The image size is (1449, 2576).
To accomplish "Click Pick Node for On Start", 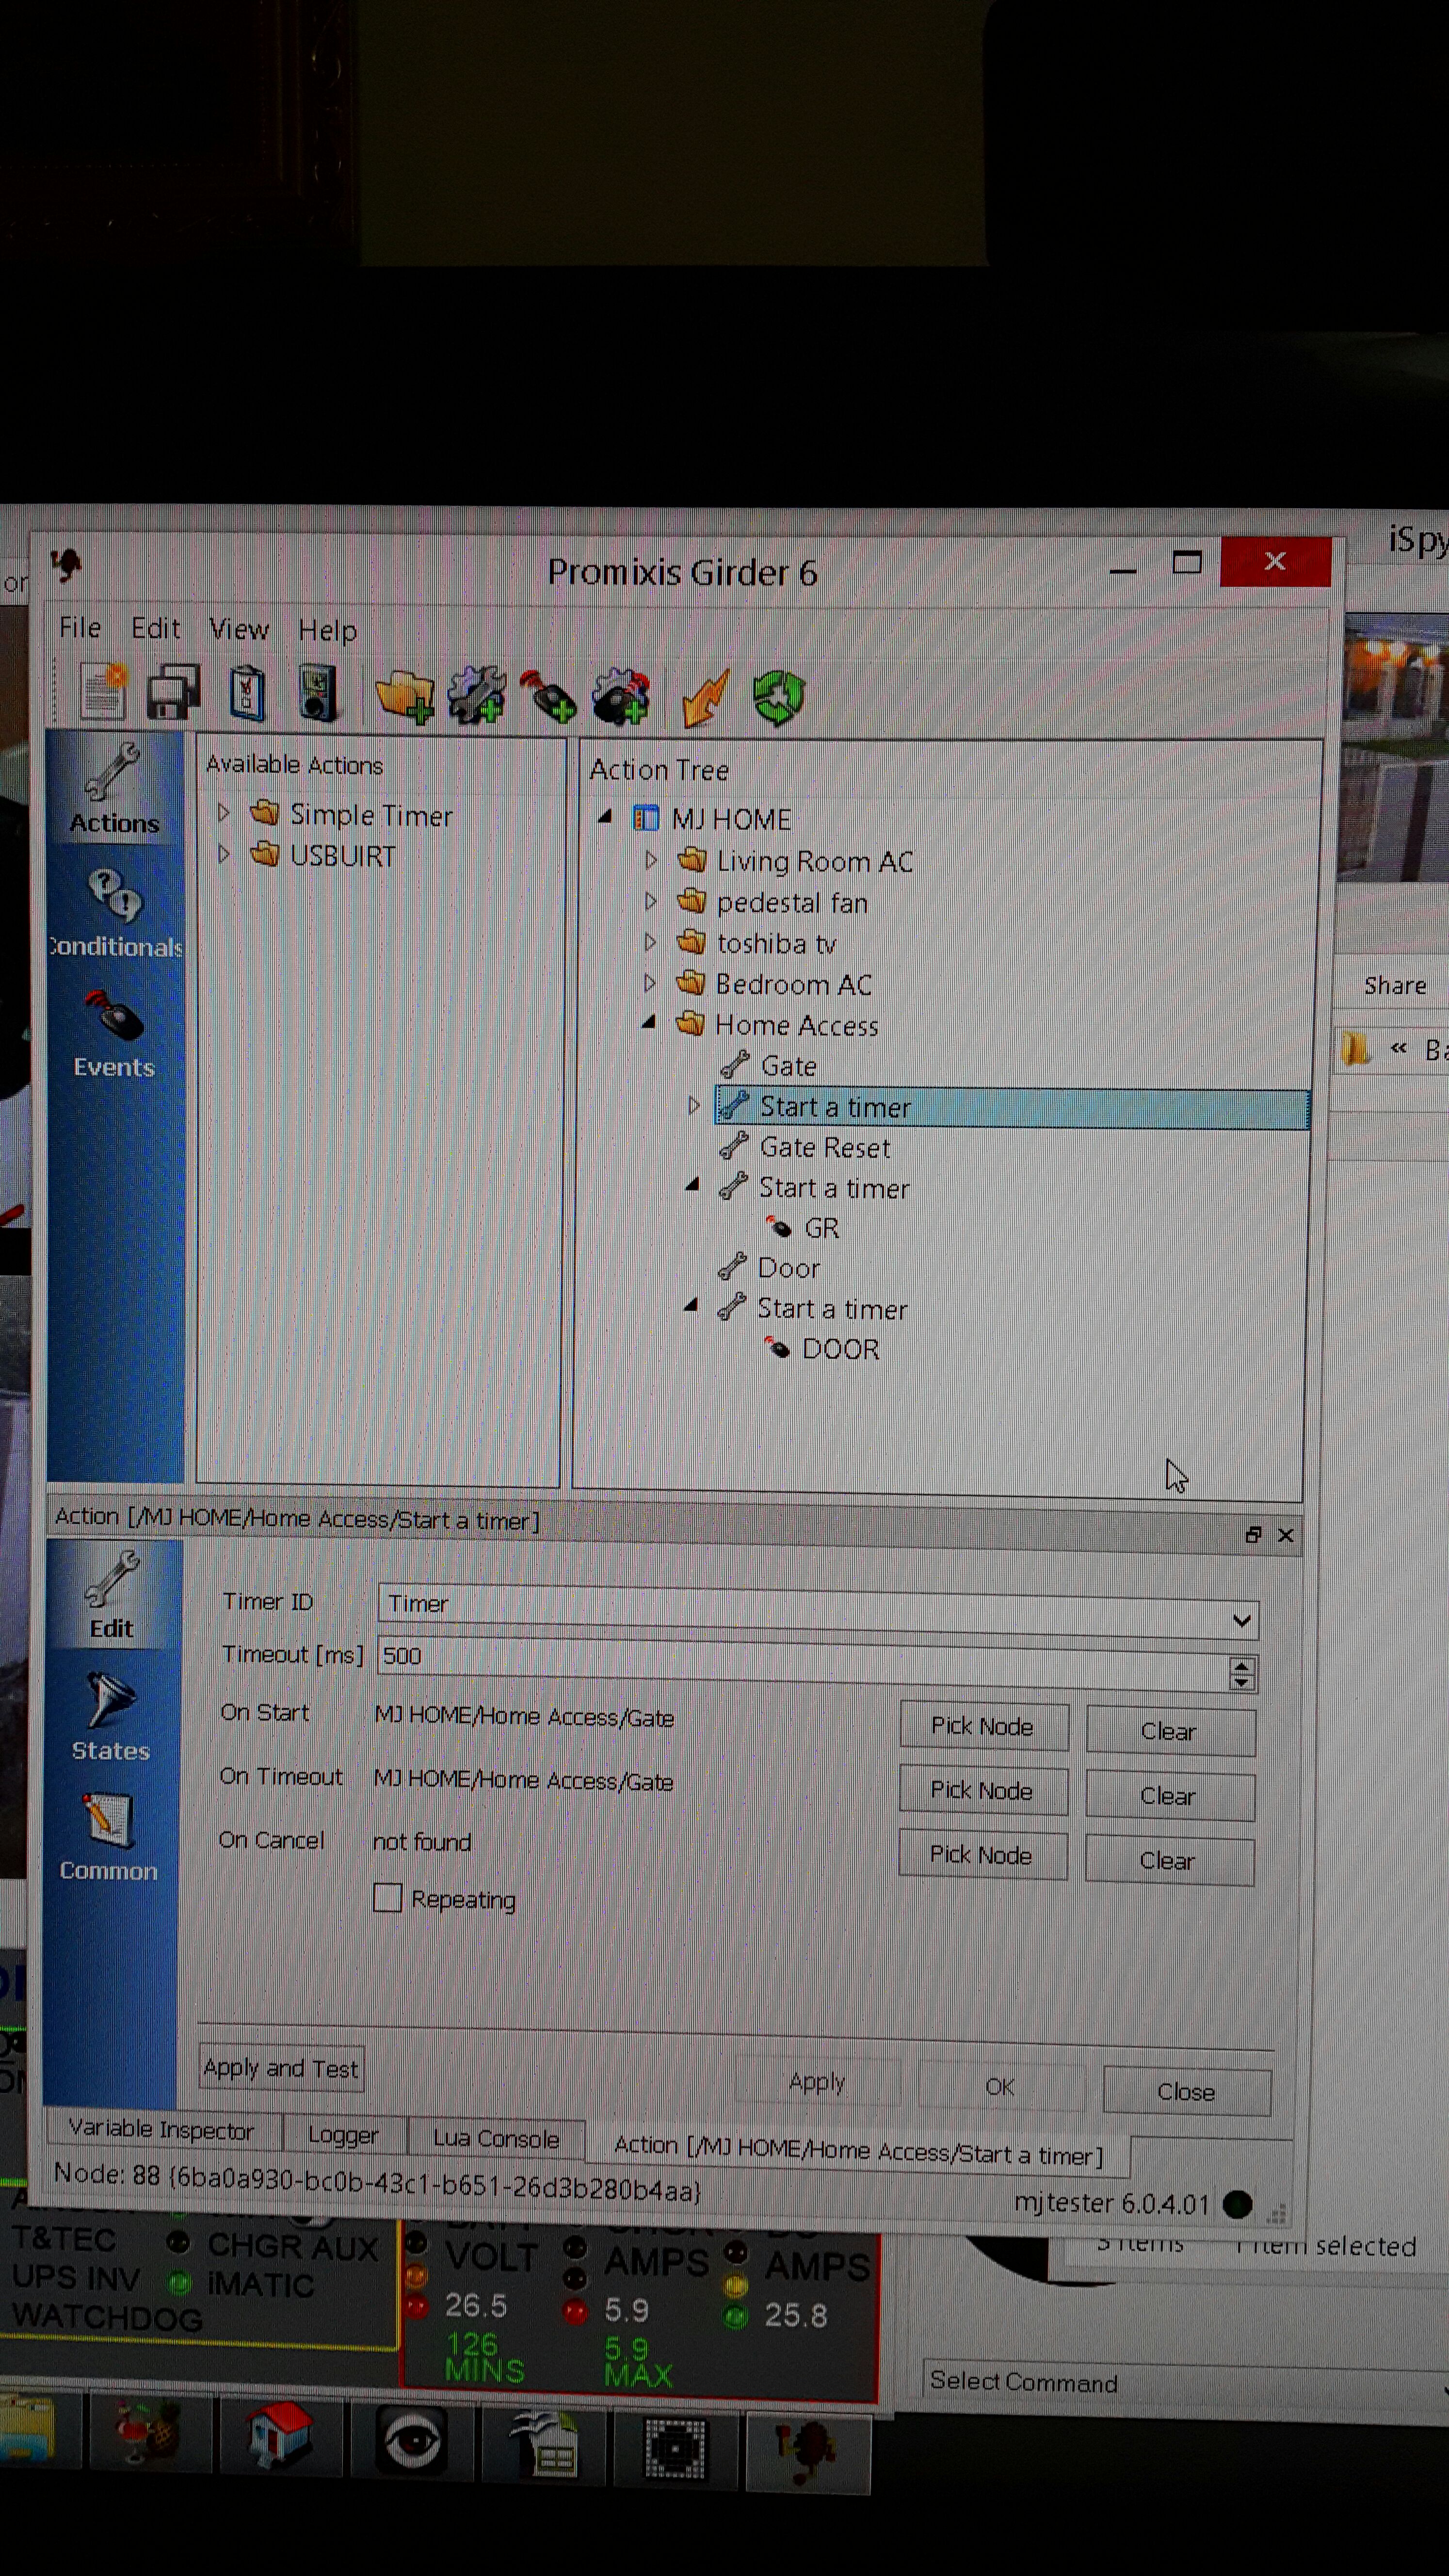I will 983,1727.
